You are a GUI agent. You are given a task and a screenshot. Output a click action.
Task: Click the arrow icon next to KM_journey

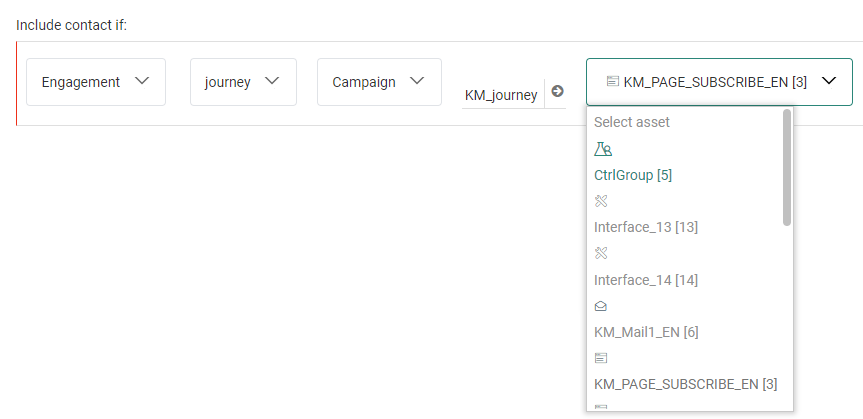coord(557,92)
